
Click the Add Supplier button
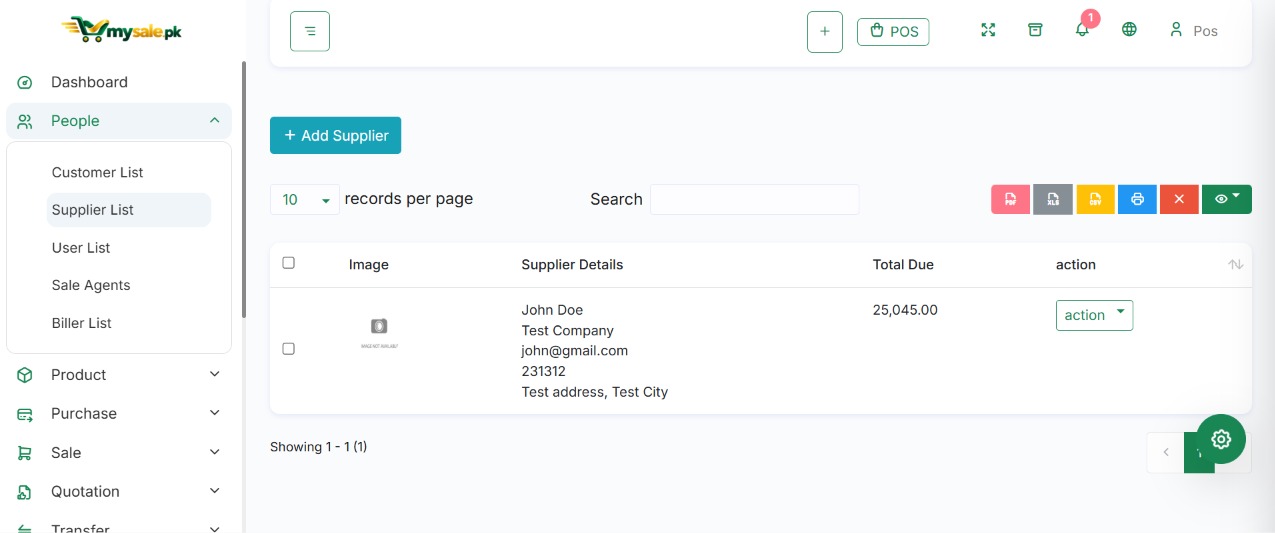[x=335, y=136]
